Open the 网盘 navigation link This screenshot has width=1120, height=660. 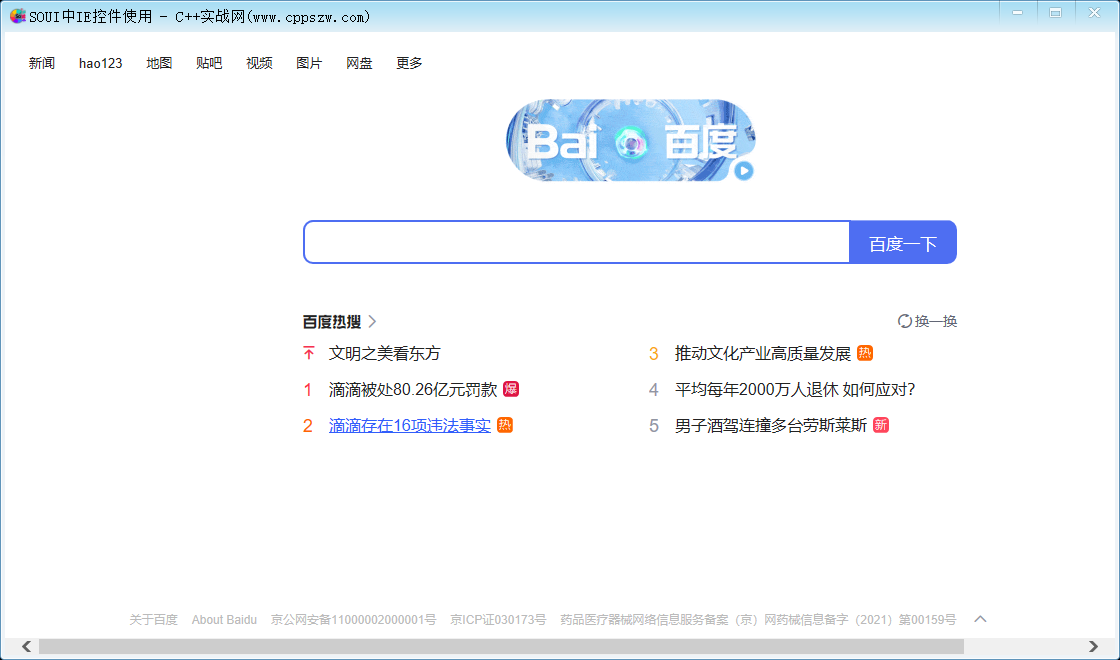(x=359, y=63)
